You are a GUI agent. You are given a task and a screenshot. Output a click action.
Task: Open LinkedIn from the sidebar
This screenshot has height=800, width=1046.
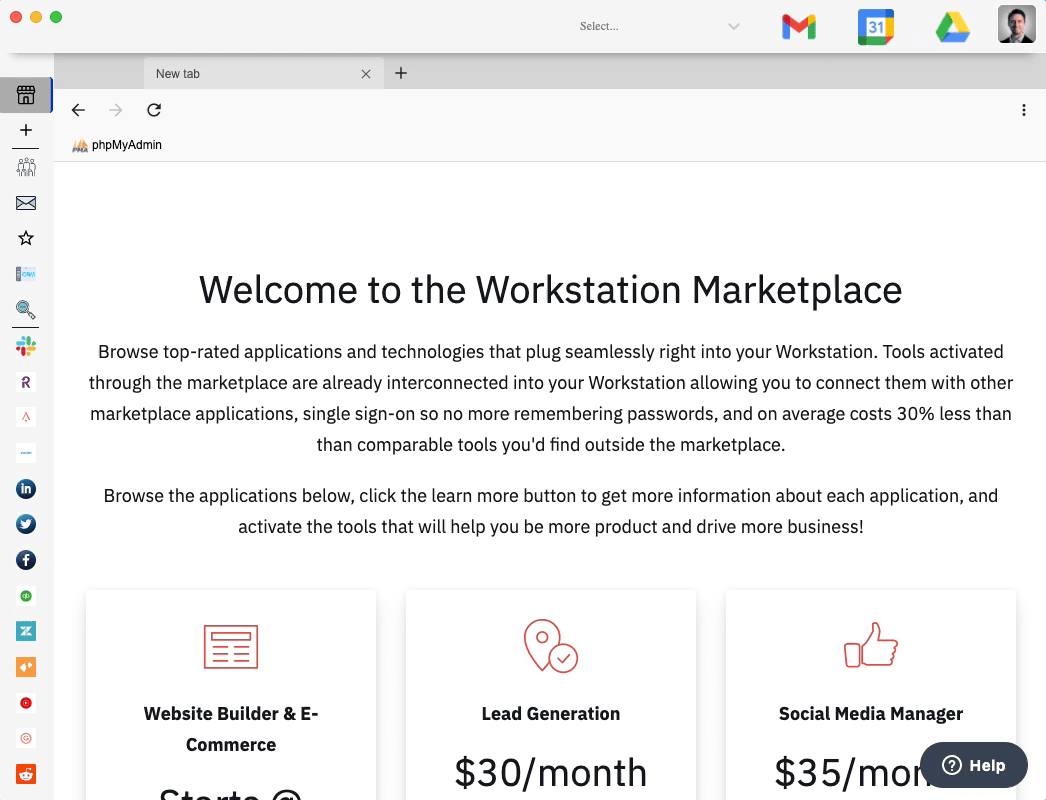point(26,489)
